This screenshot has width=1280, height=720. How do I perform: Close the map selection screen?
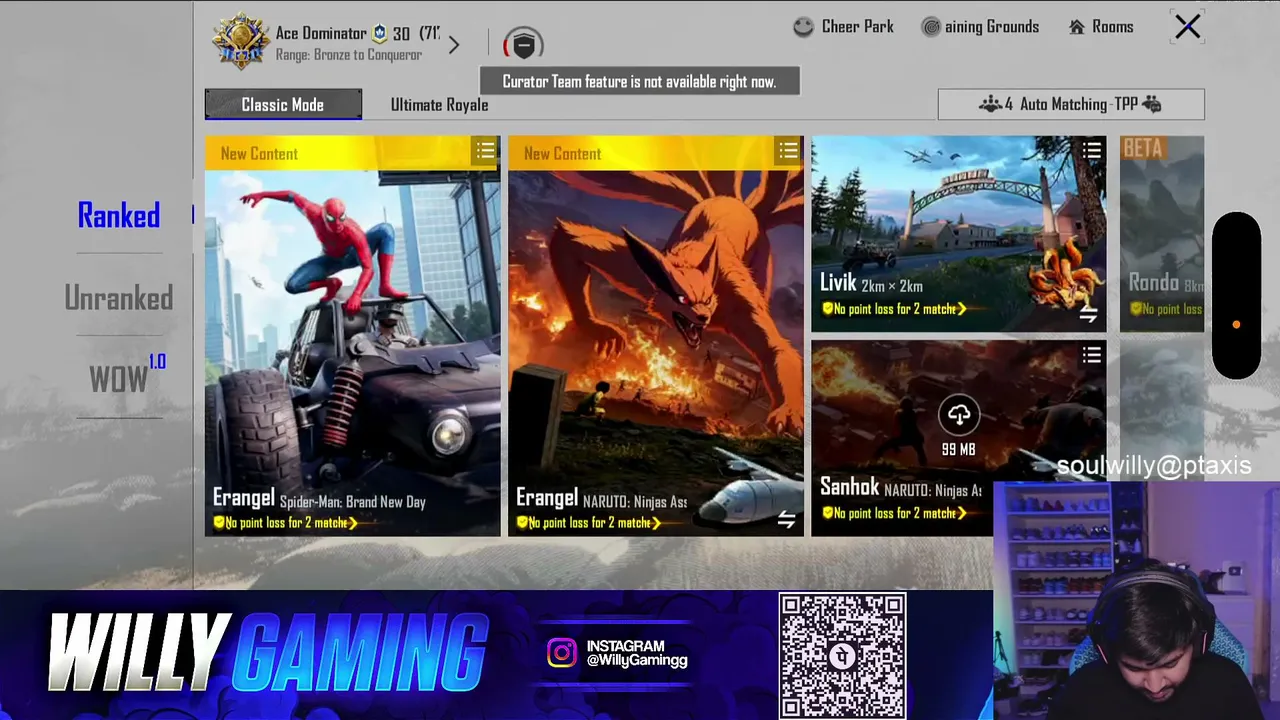[1187, 27]
